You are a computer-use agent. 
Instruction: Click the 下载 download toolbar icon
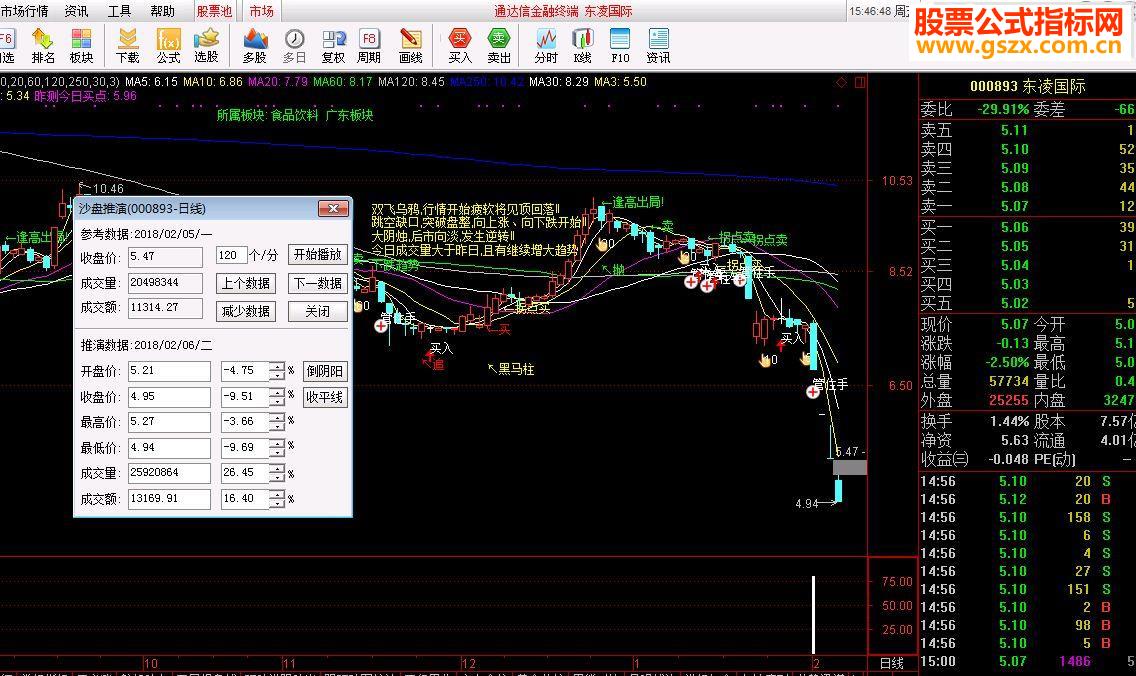click(x=128, y=46)
